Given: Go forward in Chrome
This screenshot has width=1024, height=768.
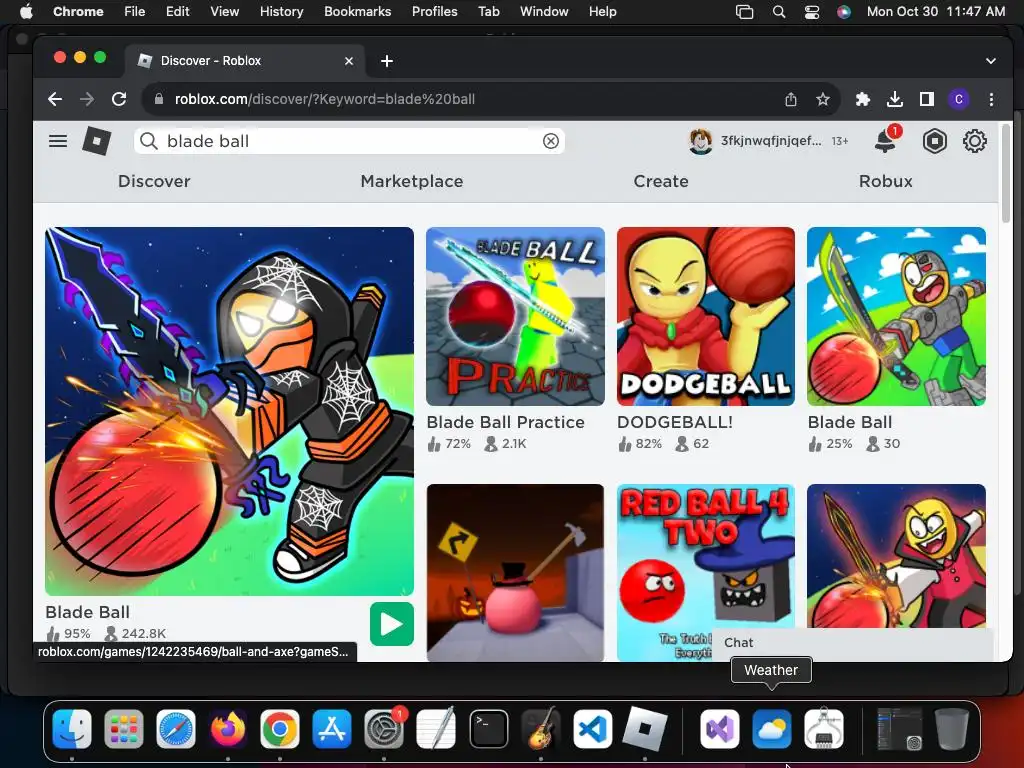Looking at the screenshot, I should (87, 99).
